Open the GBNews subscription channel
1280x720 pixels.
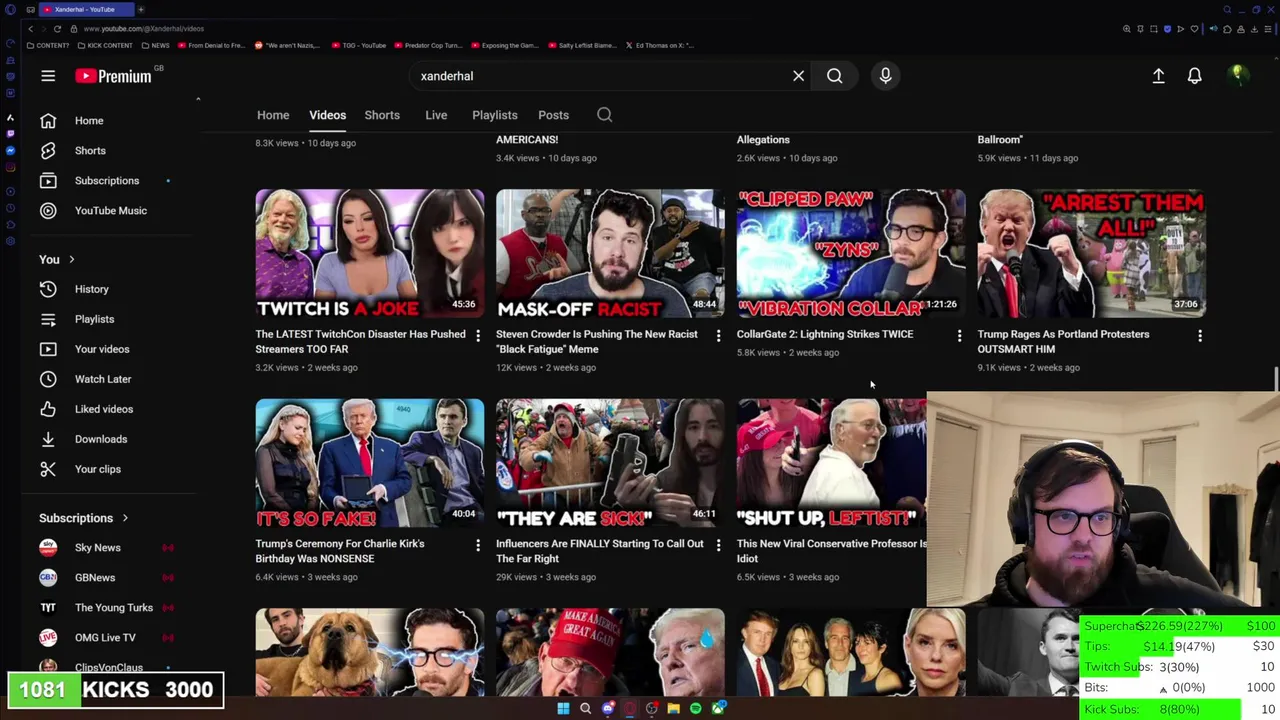(110, 577)
